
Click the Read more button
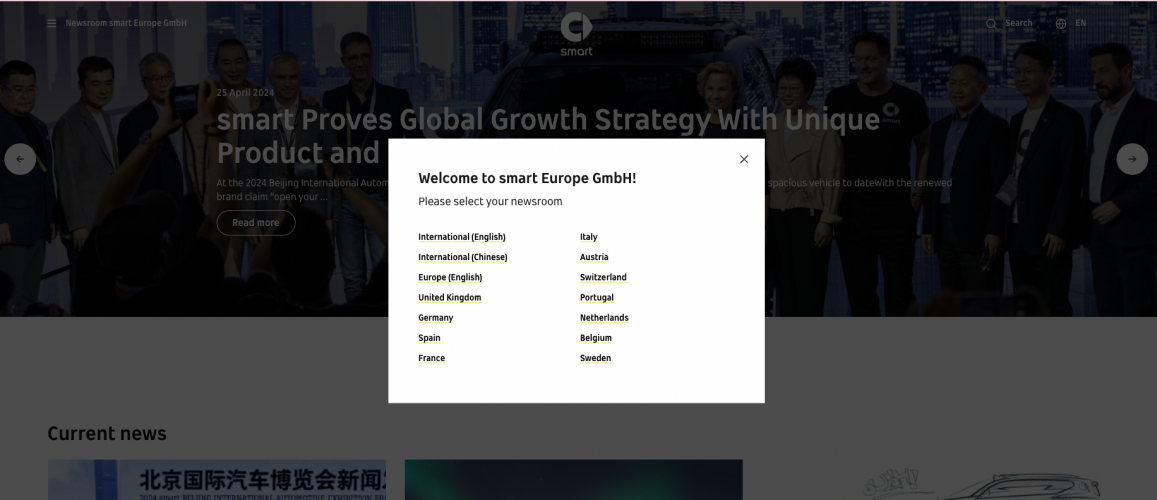tap(256, 223)
